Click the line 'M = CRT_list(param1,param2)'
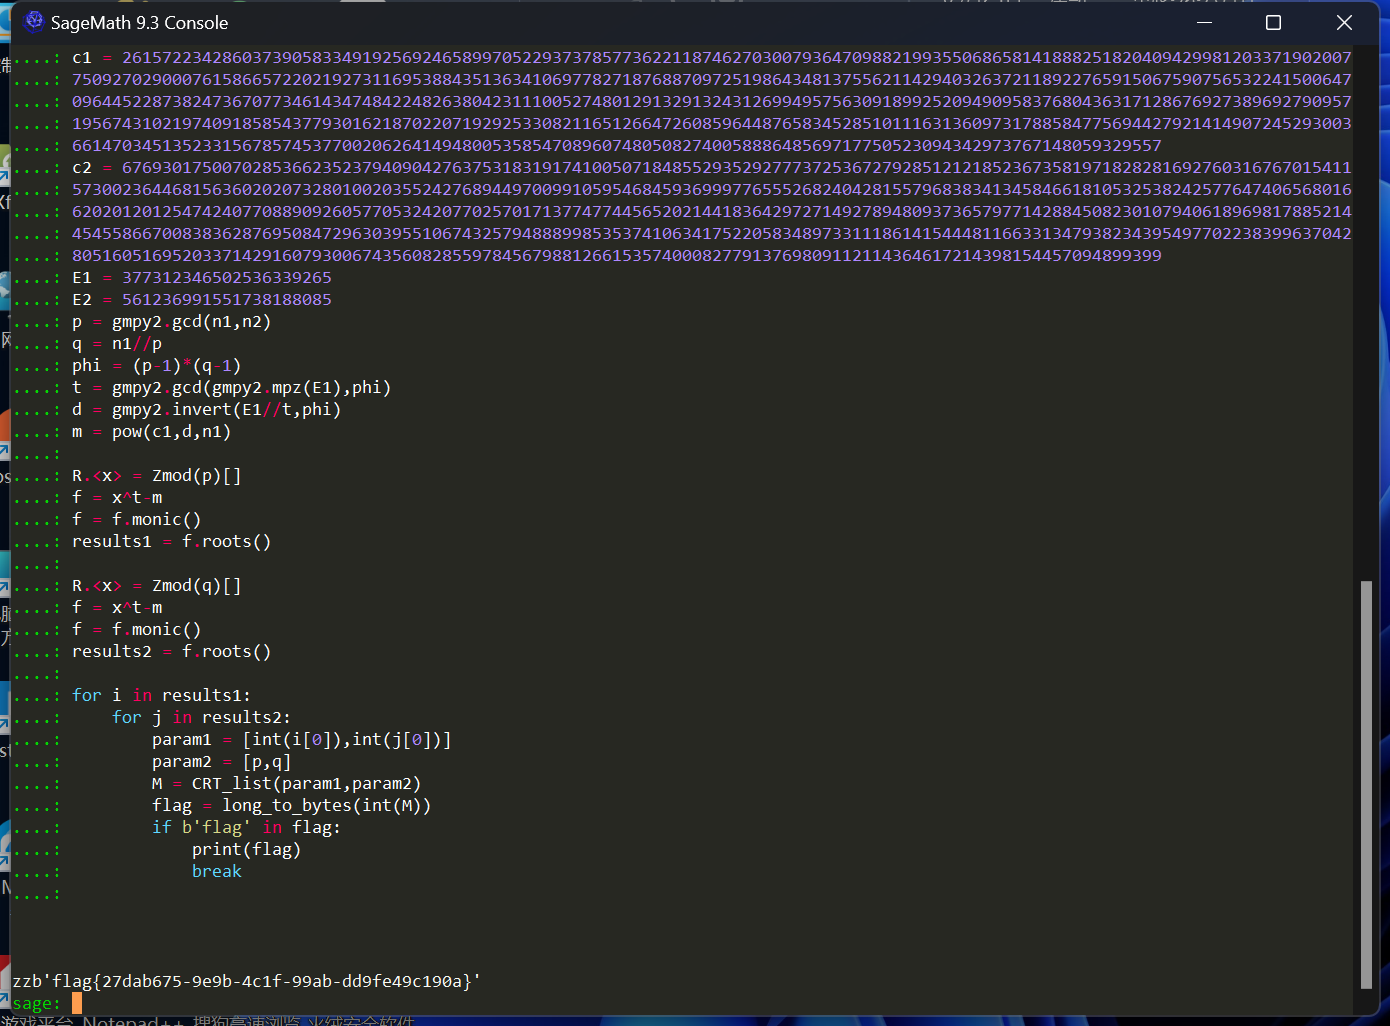 pos(286,783)
